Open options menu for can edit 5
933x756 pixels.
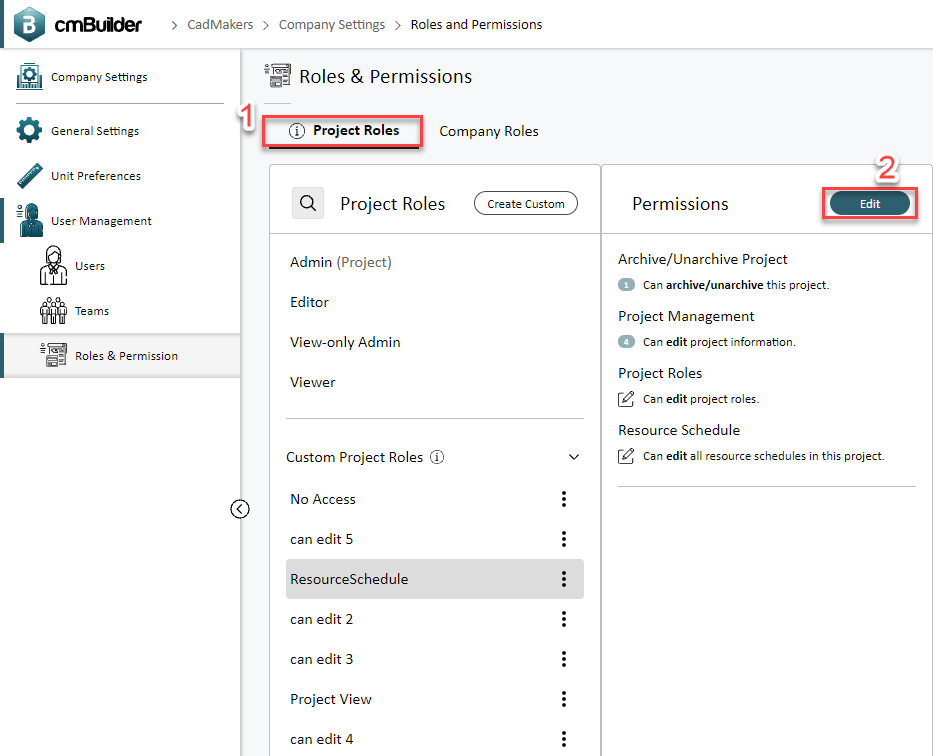coord(563,539)
